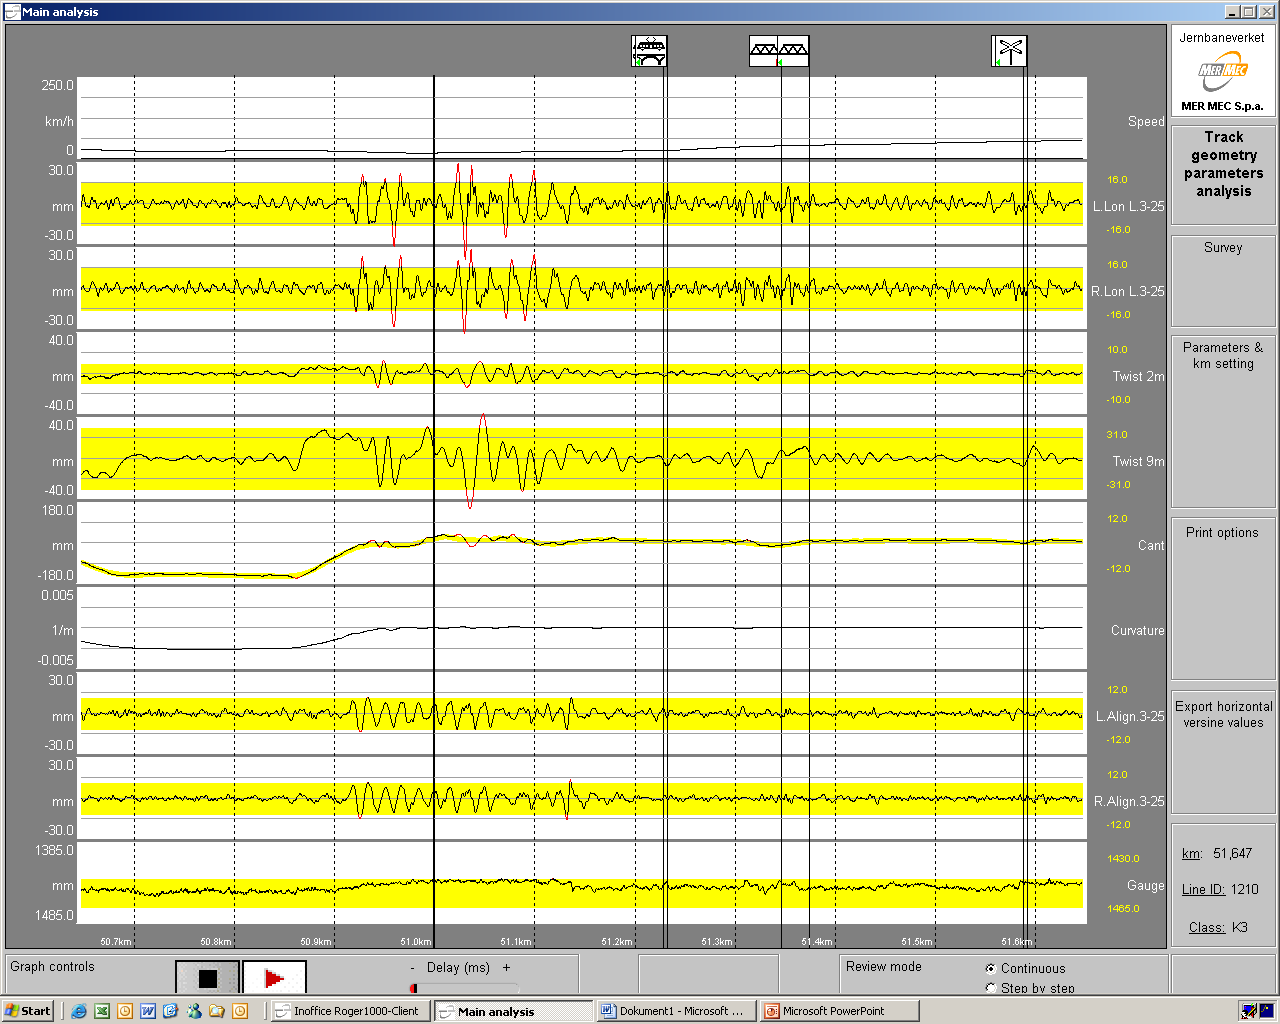Click the 1430.0 gauge upper threshold value

[x=1123, y=859]
